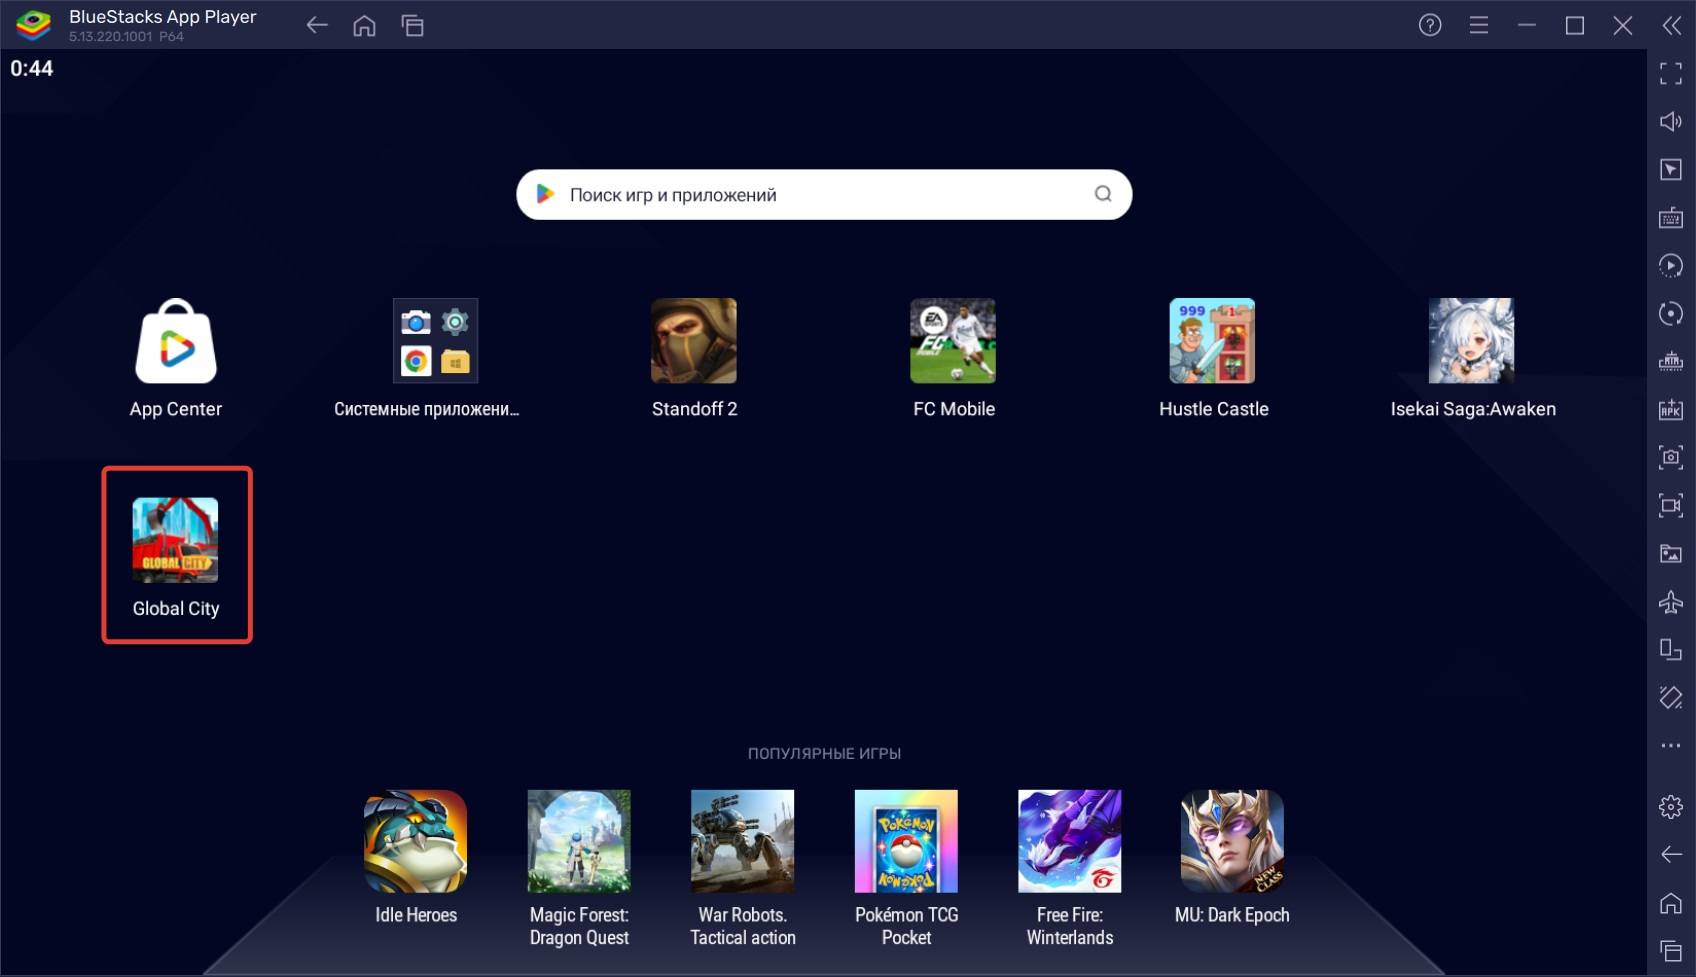The width and height of the screenshot is (1696, 977).
Task: Open BlueStacks settings gear
Action: (x=1671, y=806)
